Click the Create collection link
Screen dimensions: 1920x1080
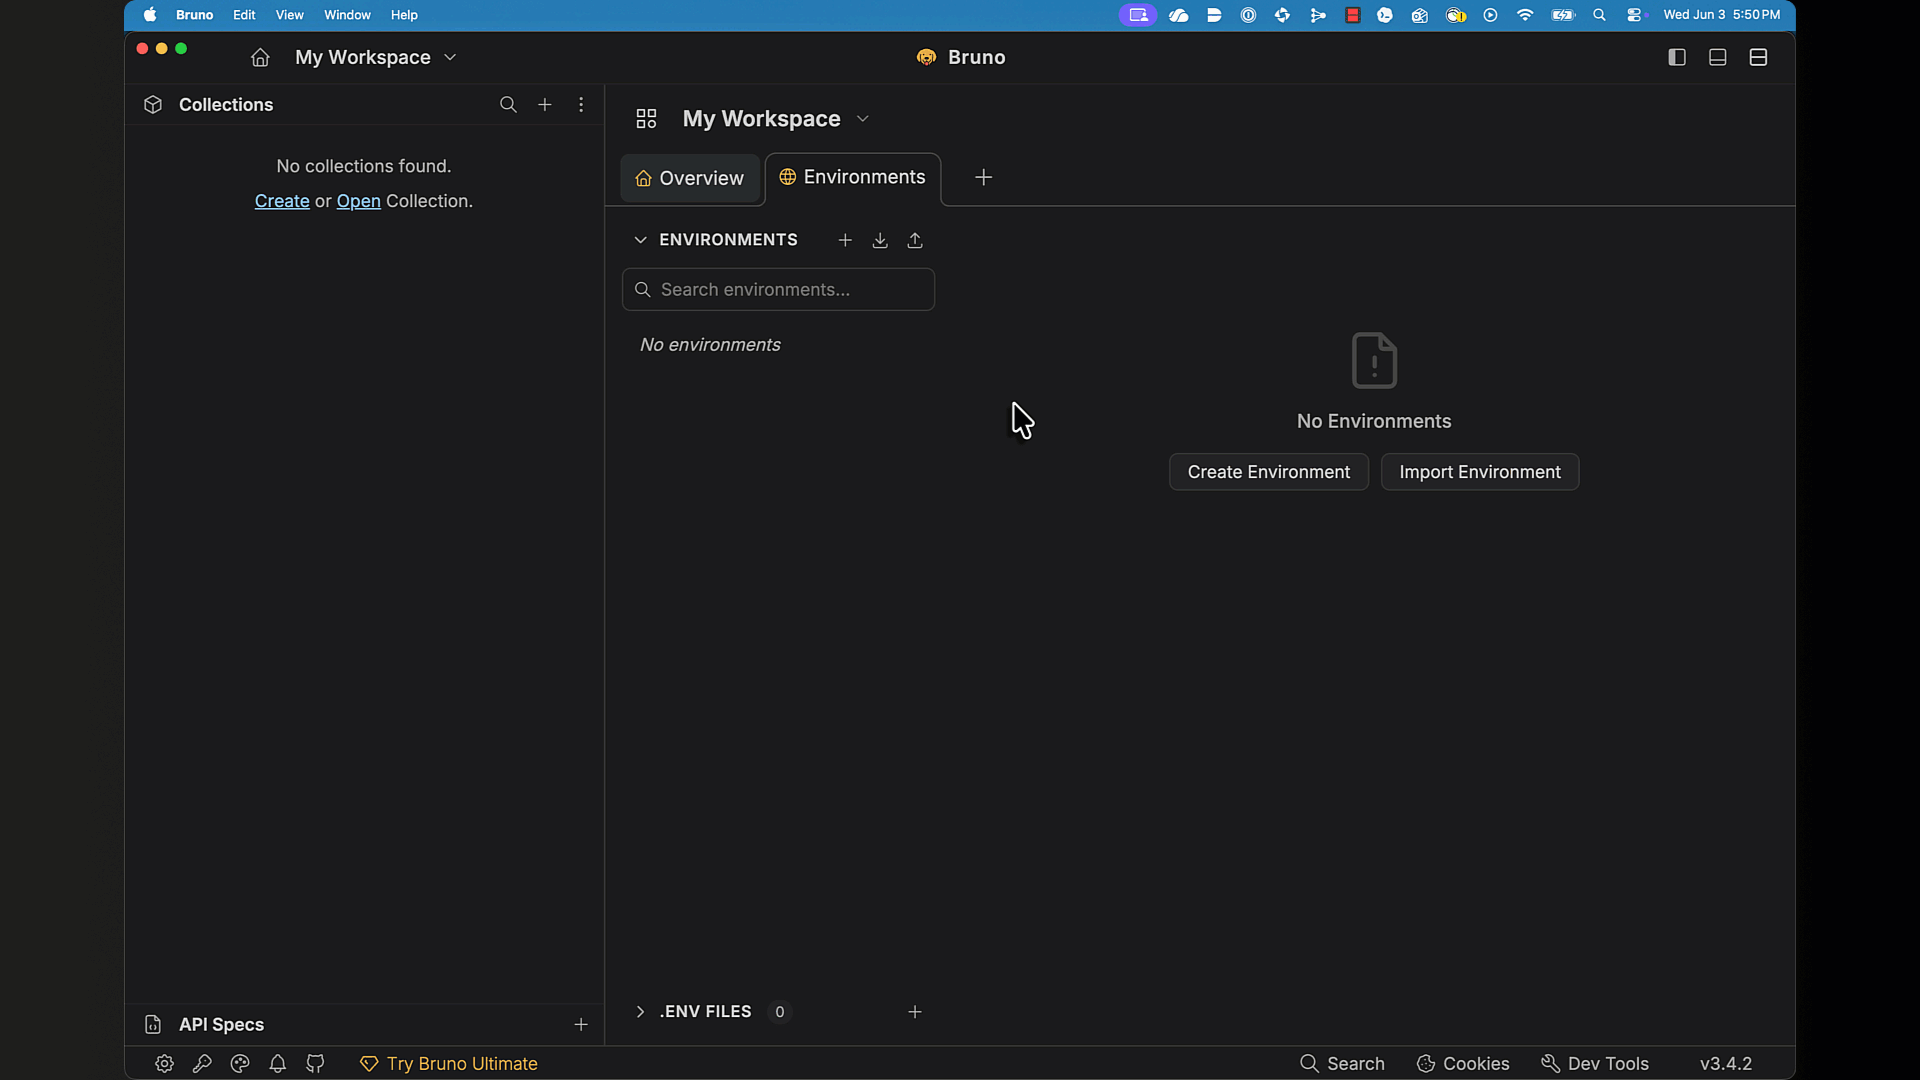click(282, 201)
